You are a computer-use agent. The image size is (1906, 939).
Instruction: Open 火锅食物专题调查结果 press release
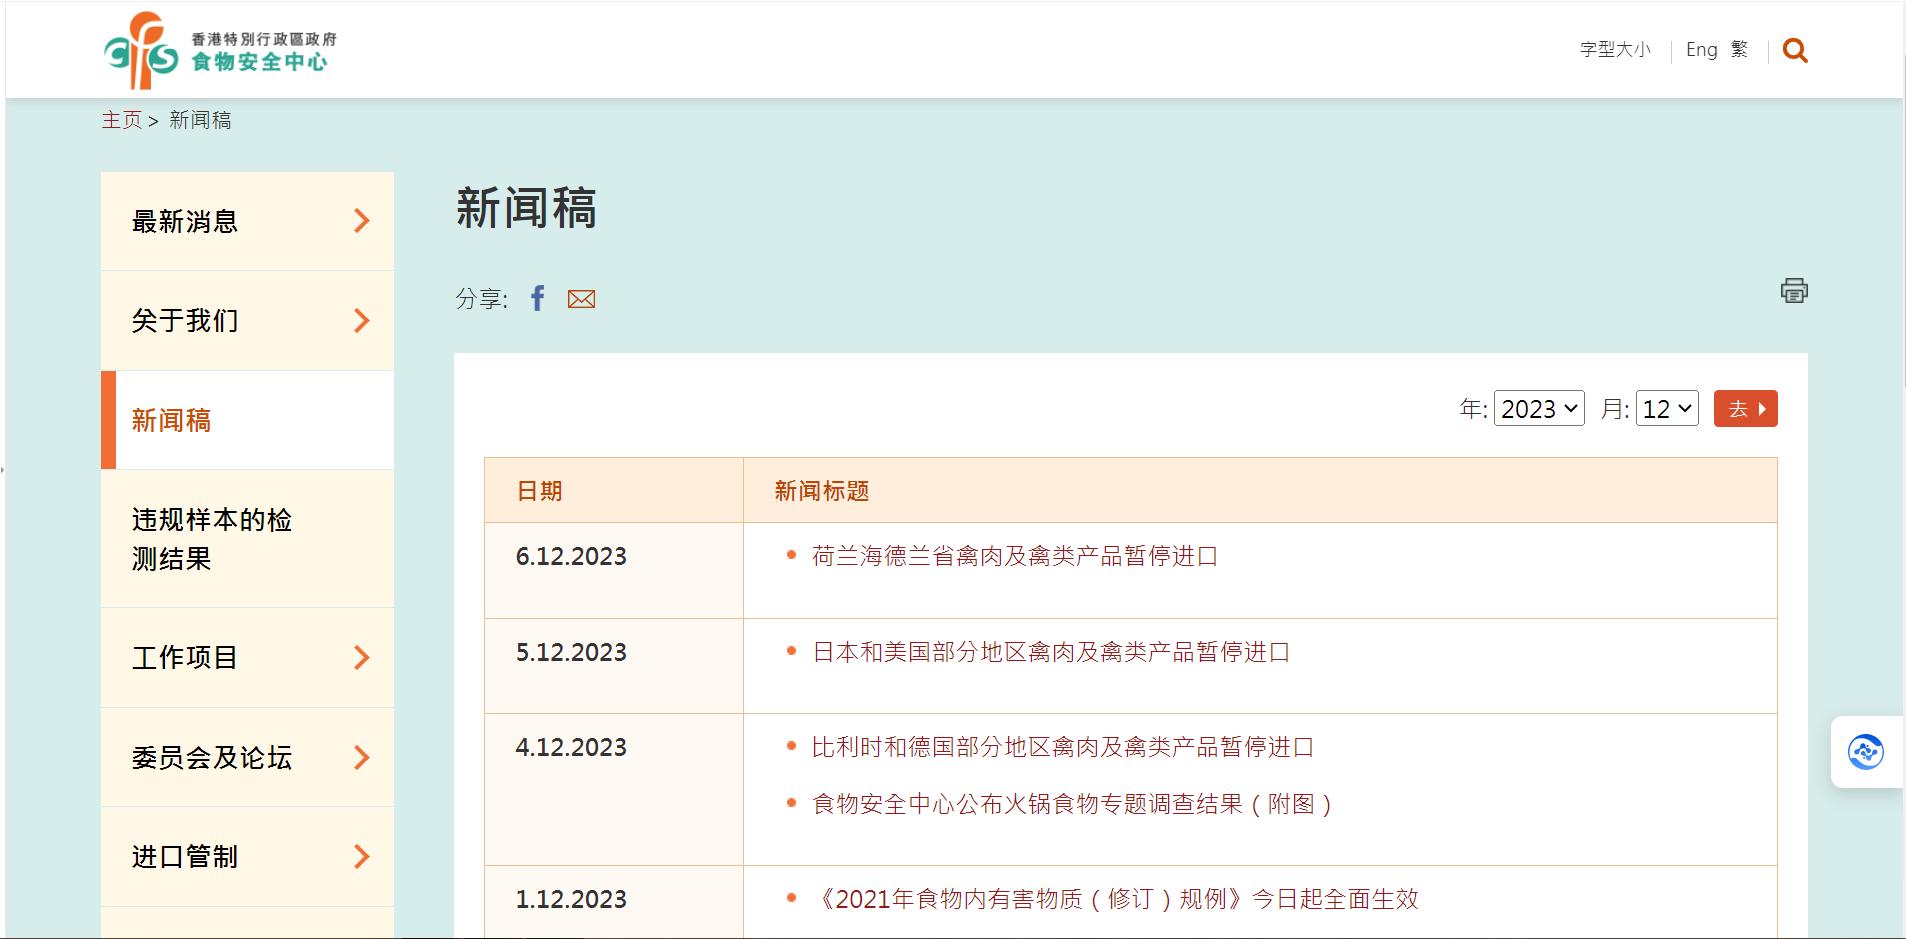click(1072, 804)
